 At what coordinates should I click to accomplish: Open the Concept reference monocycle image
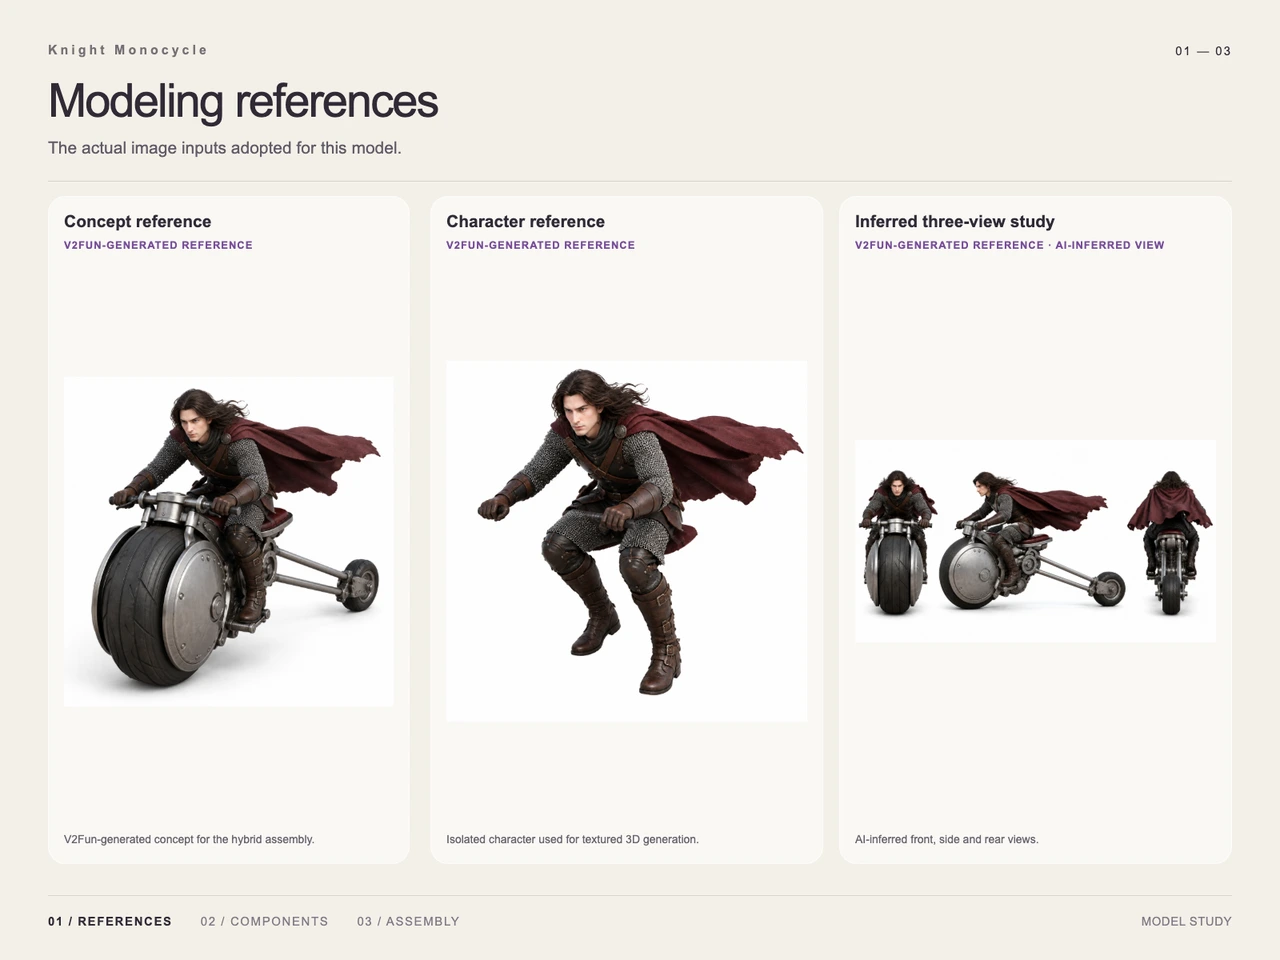[228, 541]
